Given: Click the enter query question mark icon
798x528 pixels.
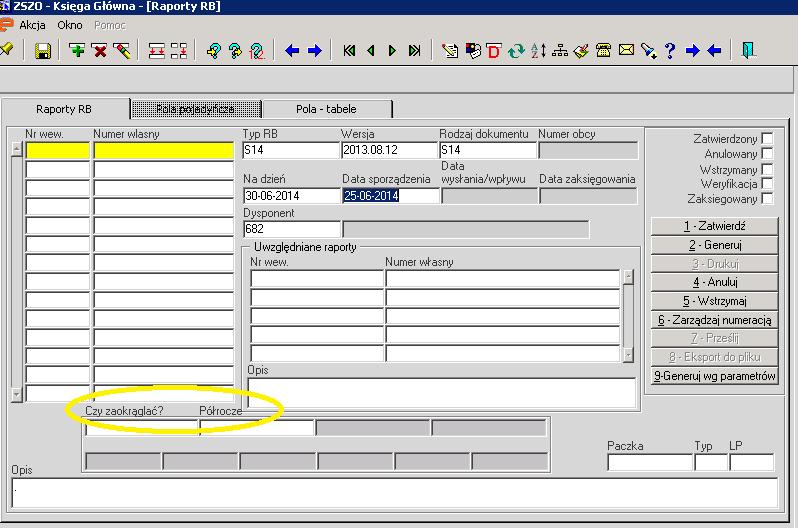Looking at the screenshot, I should pyautogui.click(x=213, y=50).
